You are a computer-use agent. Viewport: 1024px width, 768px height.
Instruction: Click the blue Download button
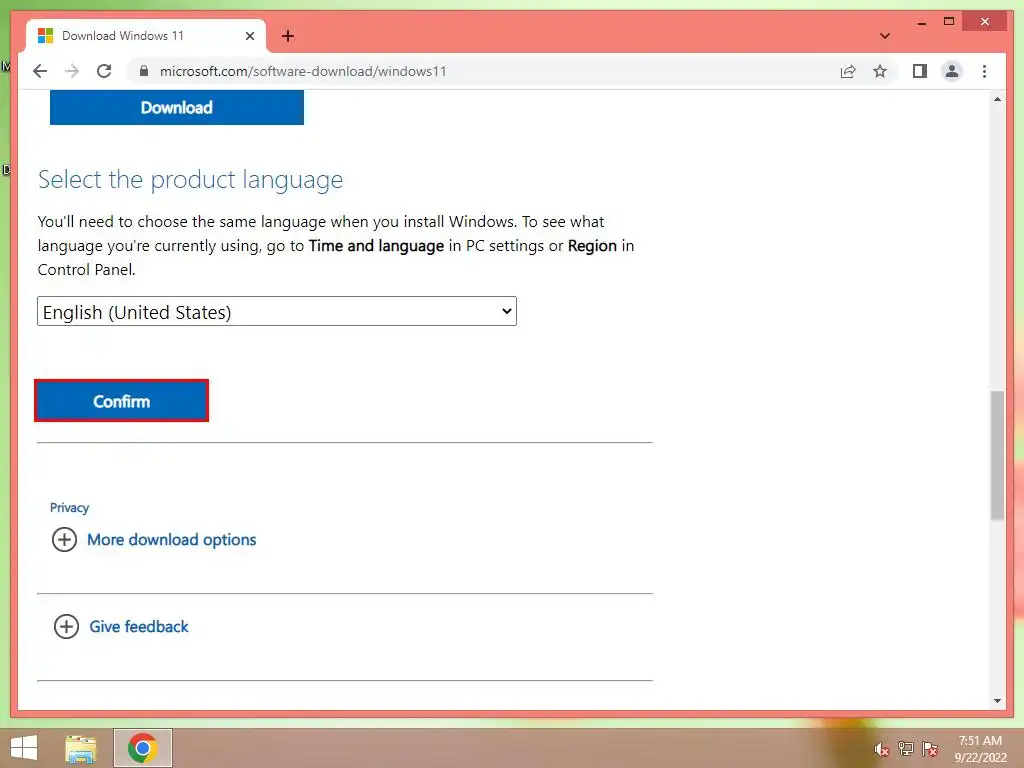click(176, 107)
